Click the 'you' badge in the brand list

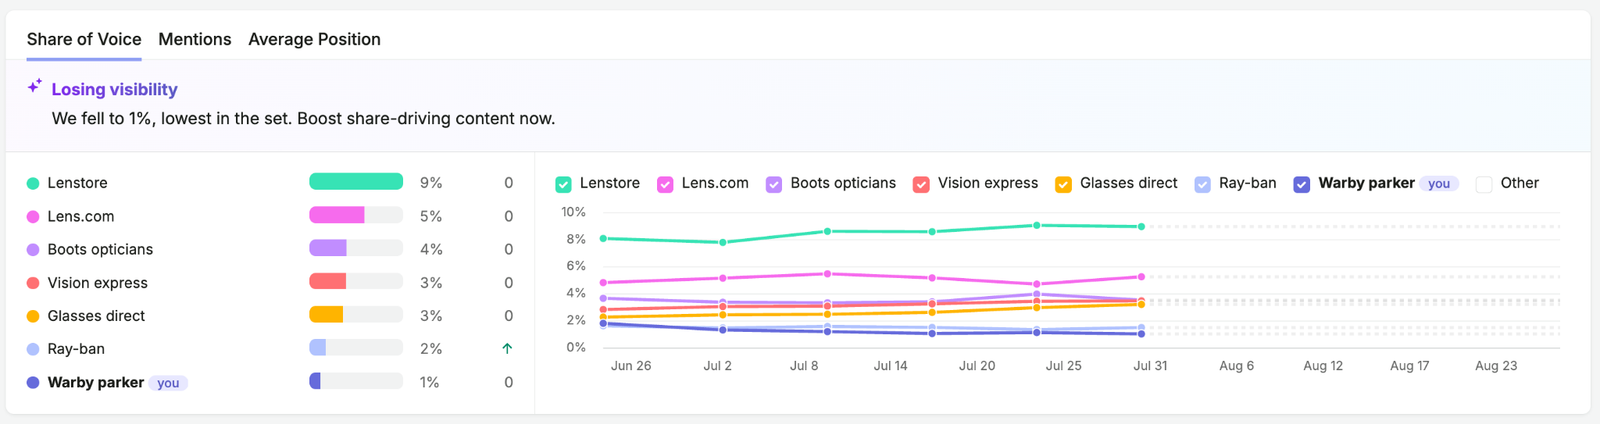click(x=168, y=383)
